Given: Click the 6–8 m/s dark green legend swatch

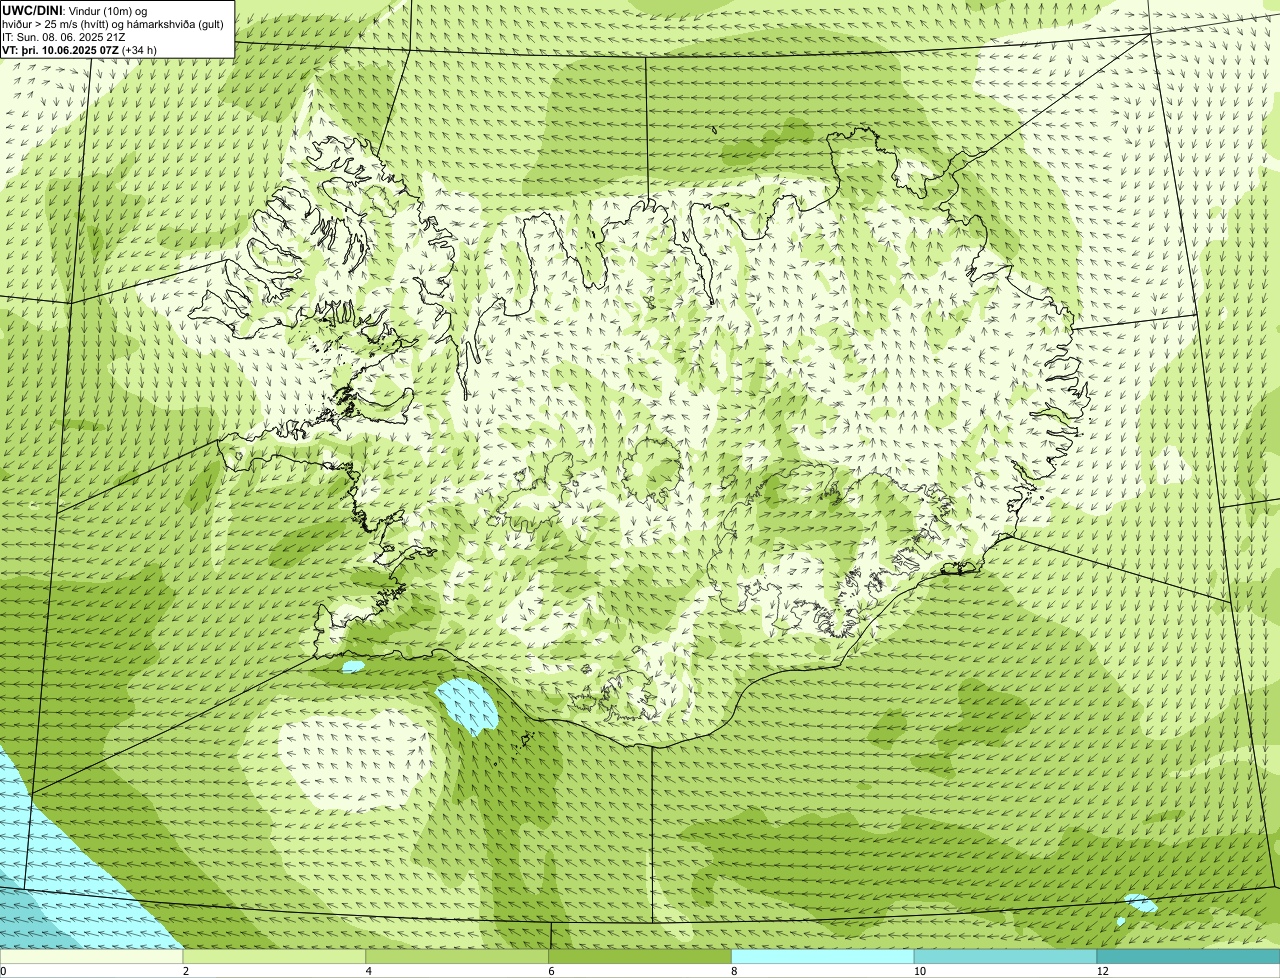Looking at the screenshot, I should [640, 956].
